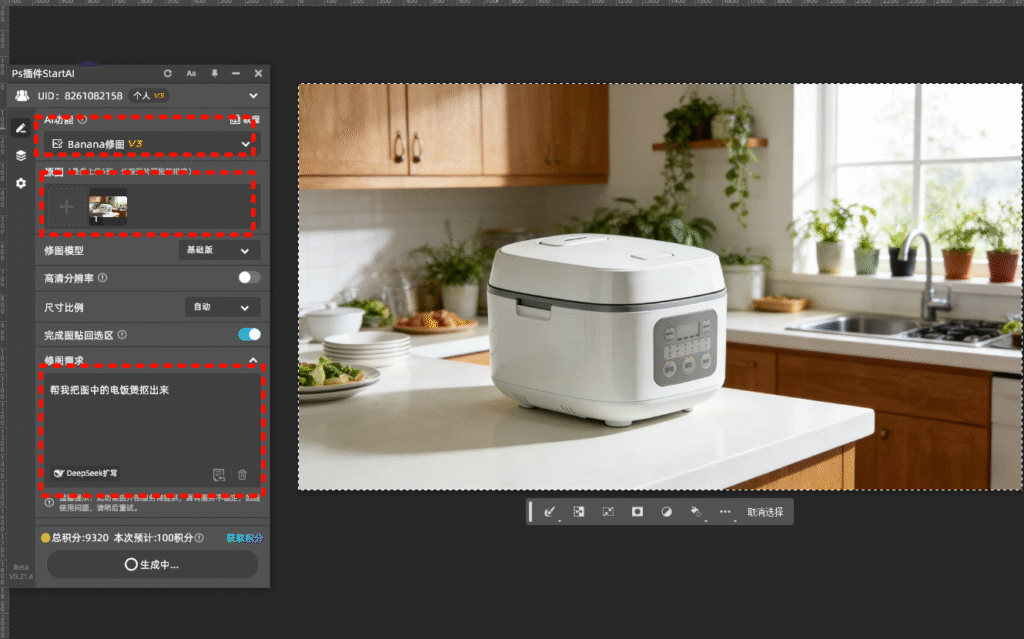1024x639 pixels.
Task: Toggle the 高清分辨率 switch
Action: coord(249,278)
